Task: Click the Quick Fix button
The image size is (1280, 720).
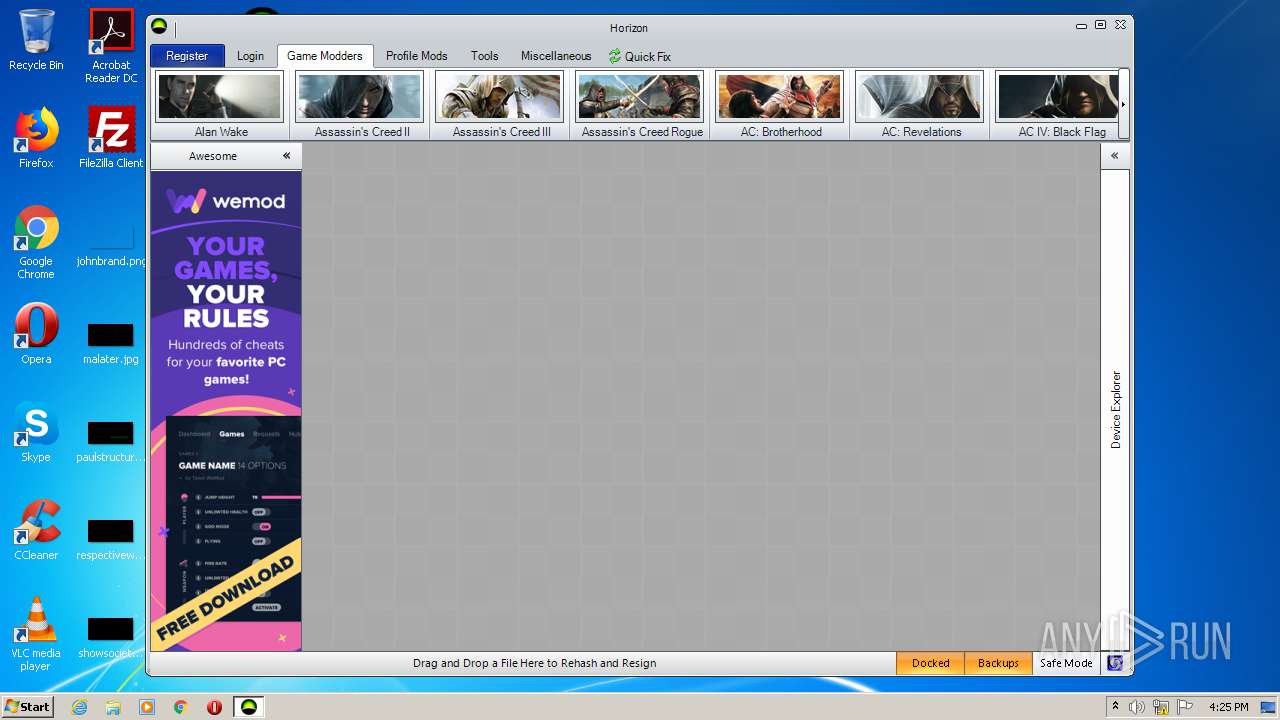Action: (x=640, y=56)
